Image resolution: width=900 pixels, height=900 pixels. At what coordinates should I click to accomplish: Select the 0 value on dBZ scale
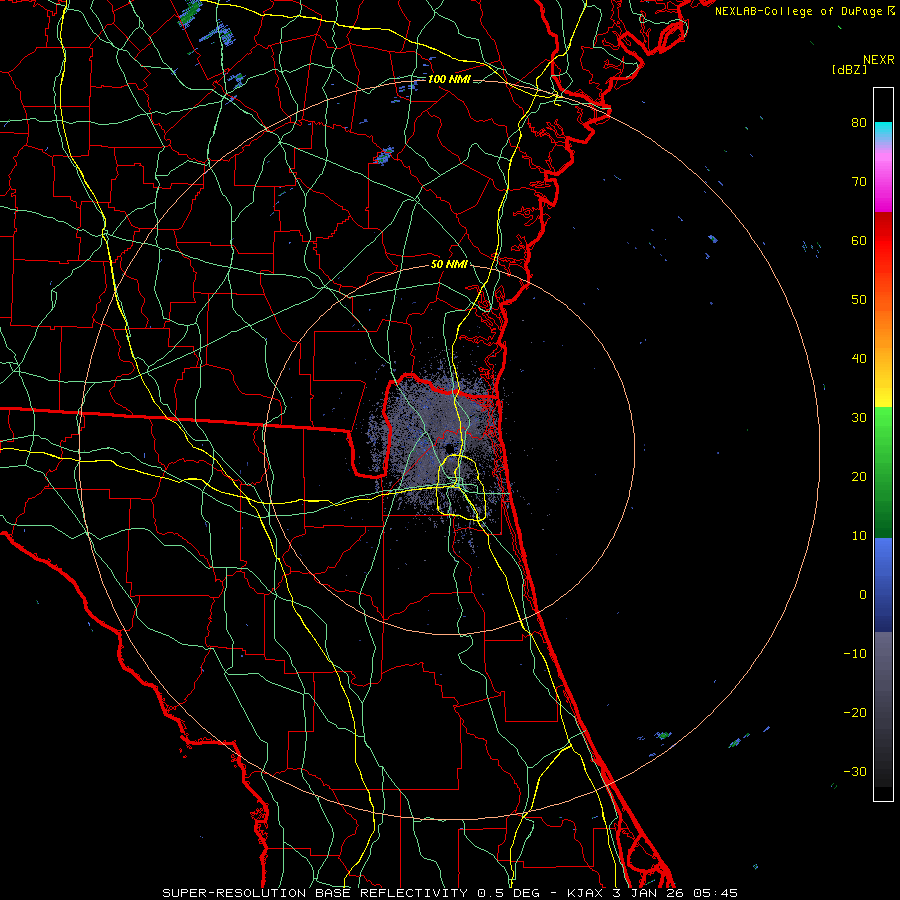tap(863, 595)
